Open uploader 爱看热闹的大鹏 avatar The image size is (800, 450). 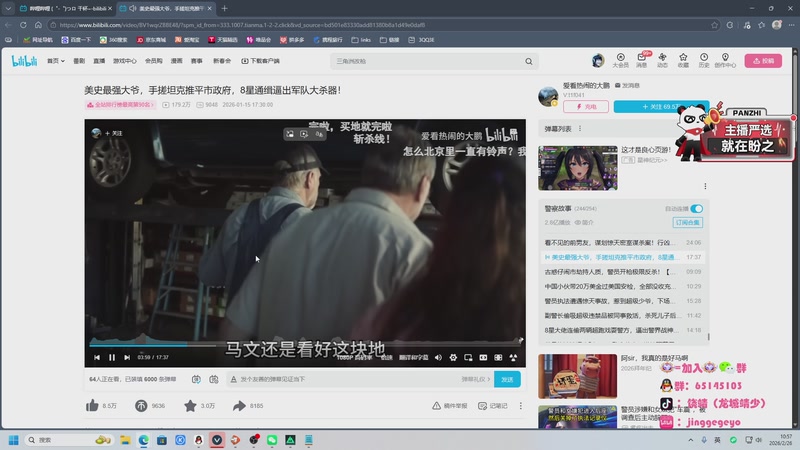[x=548, y=96]
